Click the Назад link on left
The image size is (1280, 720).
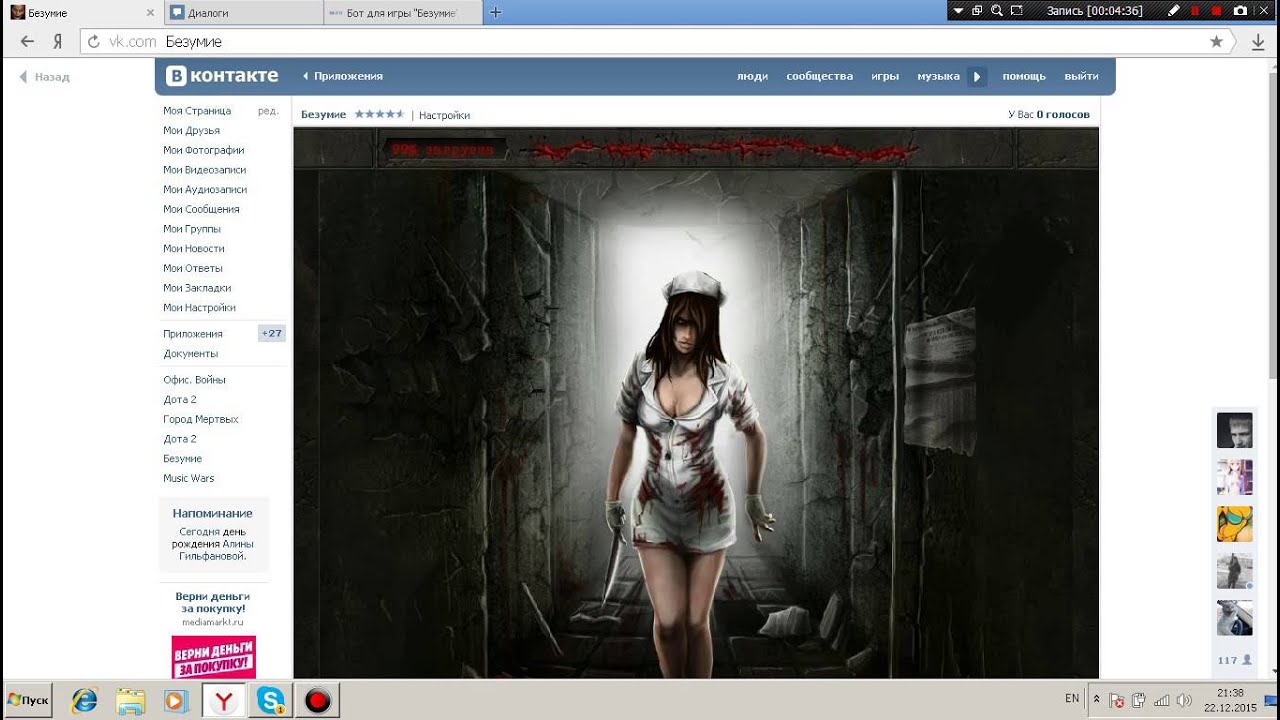click(44, 76)
